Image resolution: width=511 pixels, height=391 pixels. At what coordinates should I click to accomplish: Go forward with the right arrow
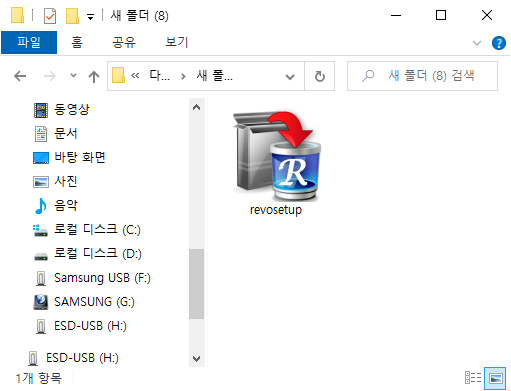pyautogui.click(x=50, y=76)
